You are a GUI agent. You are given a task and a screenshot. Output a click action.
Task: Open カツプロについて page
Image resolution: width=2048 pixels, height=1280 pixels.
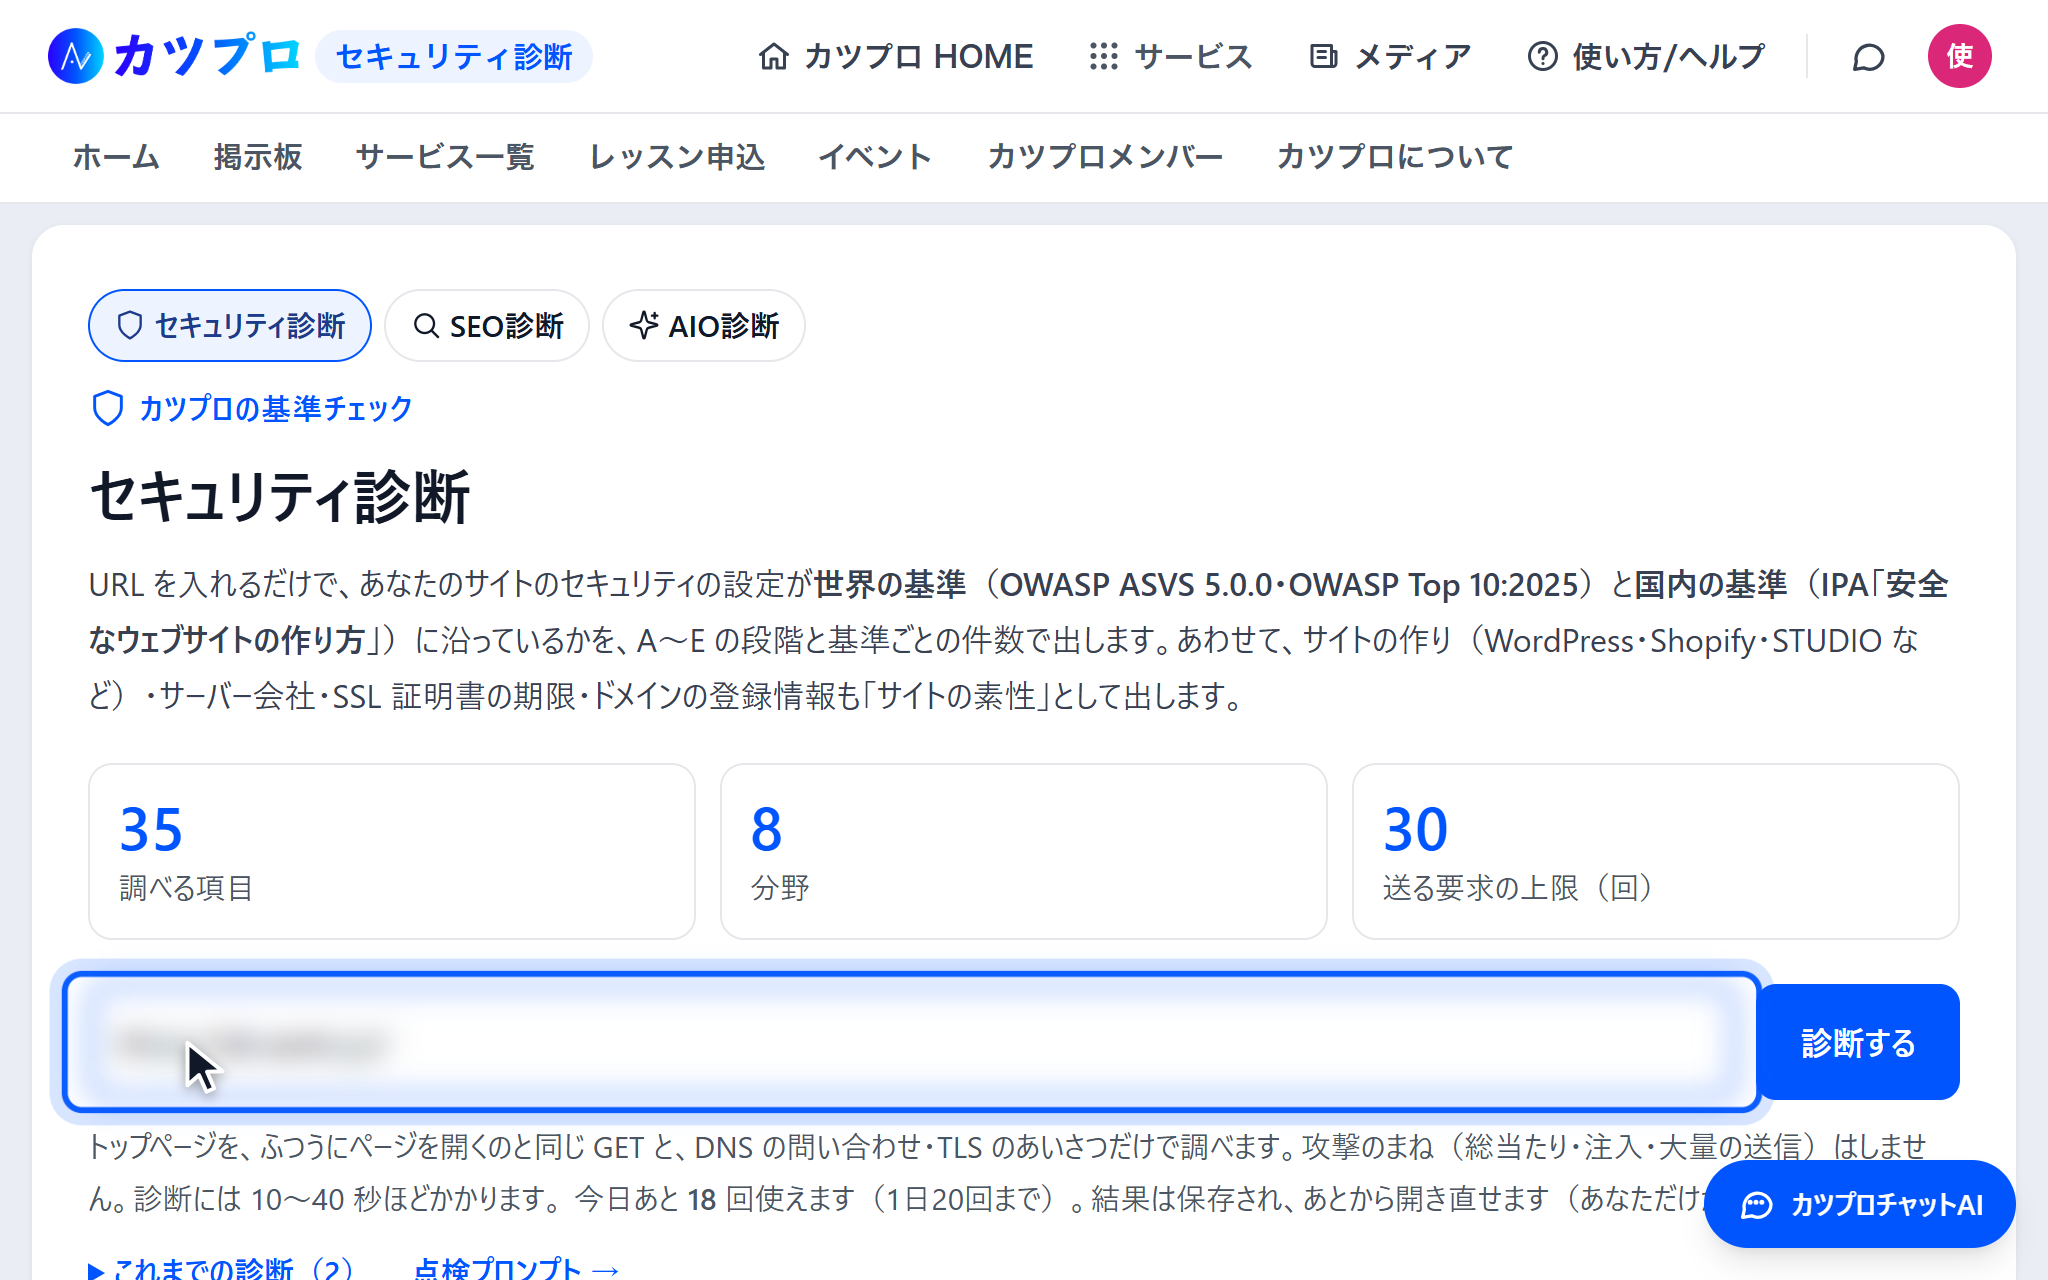coord(1395,157)
